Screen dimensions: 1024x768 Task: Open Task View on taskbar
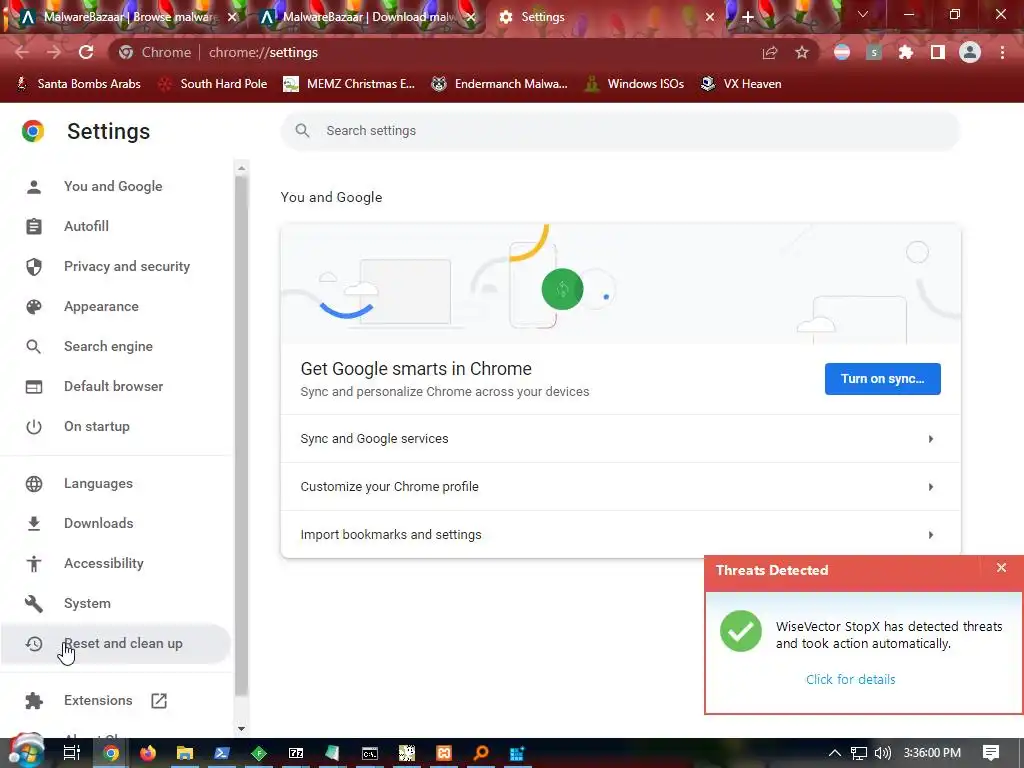pos(72,753)
